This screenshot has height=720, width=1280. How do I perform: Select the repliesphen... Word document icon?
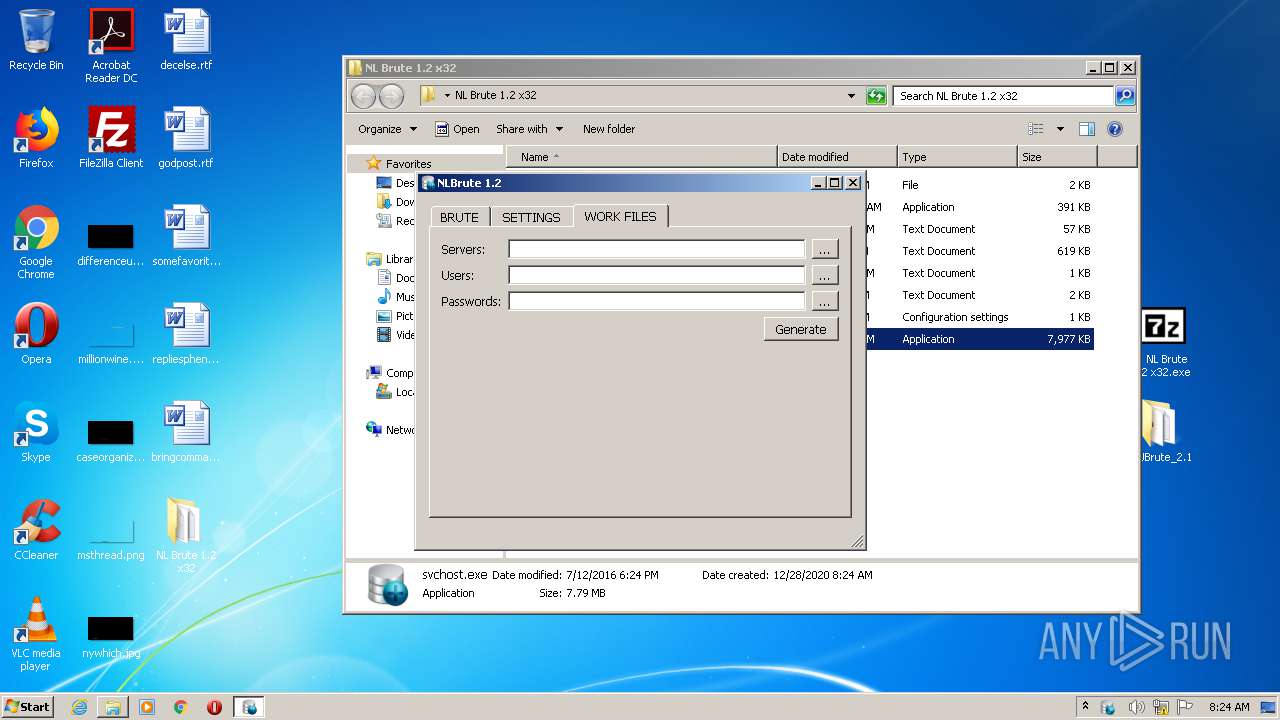click(186, 334)
